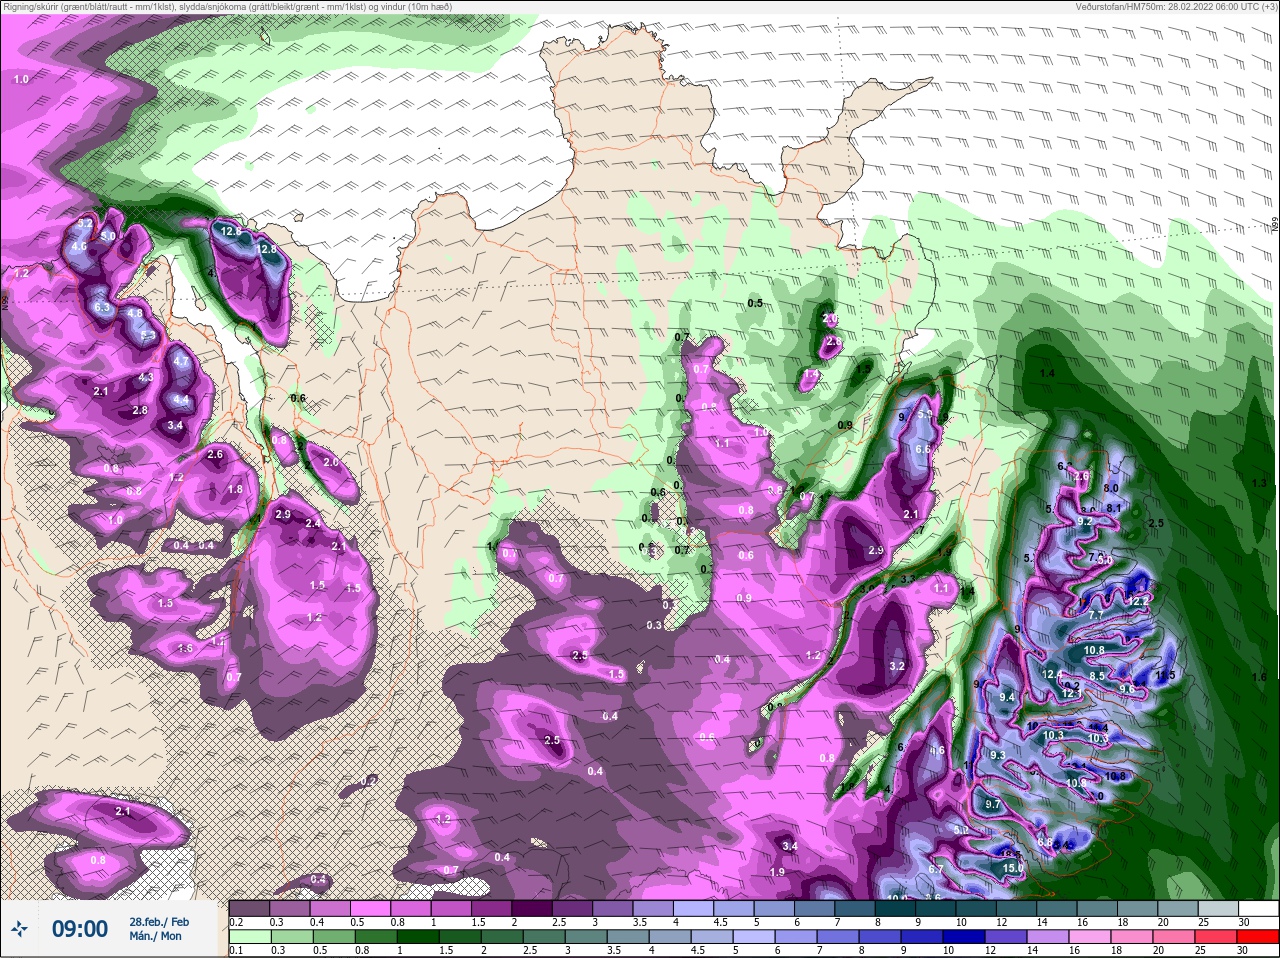This screenshot has width=1280, height=958.
Task: Click the 1.8 snowfall value on the map
Action: coord(236,489)
